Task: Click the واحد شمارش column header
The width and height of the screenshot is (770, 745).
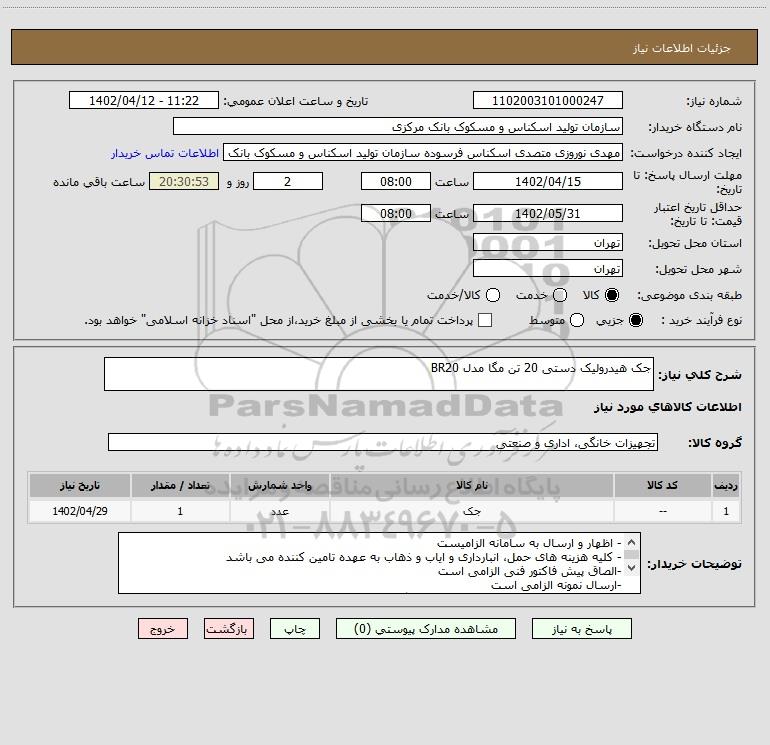Action: (279, 485)
